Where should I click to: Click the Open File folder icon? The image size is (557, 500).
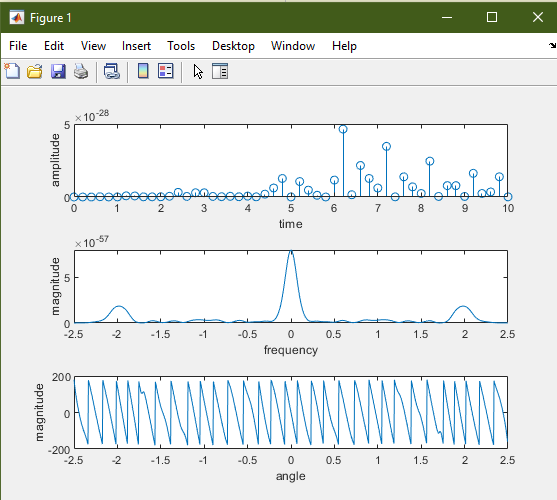tap(35, 71)
